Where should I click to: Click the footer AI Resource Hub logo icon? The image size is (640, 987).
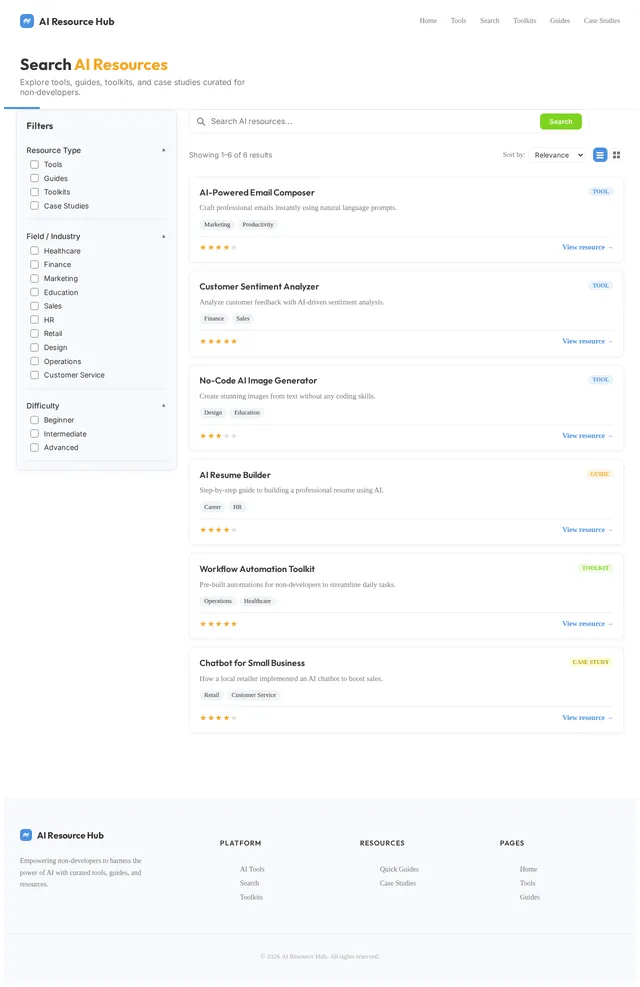[26, 835]
